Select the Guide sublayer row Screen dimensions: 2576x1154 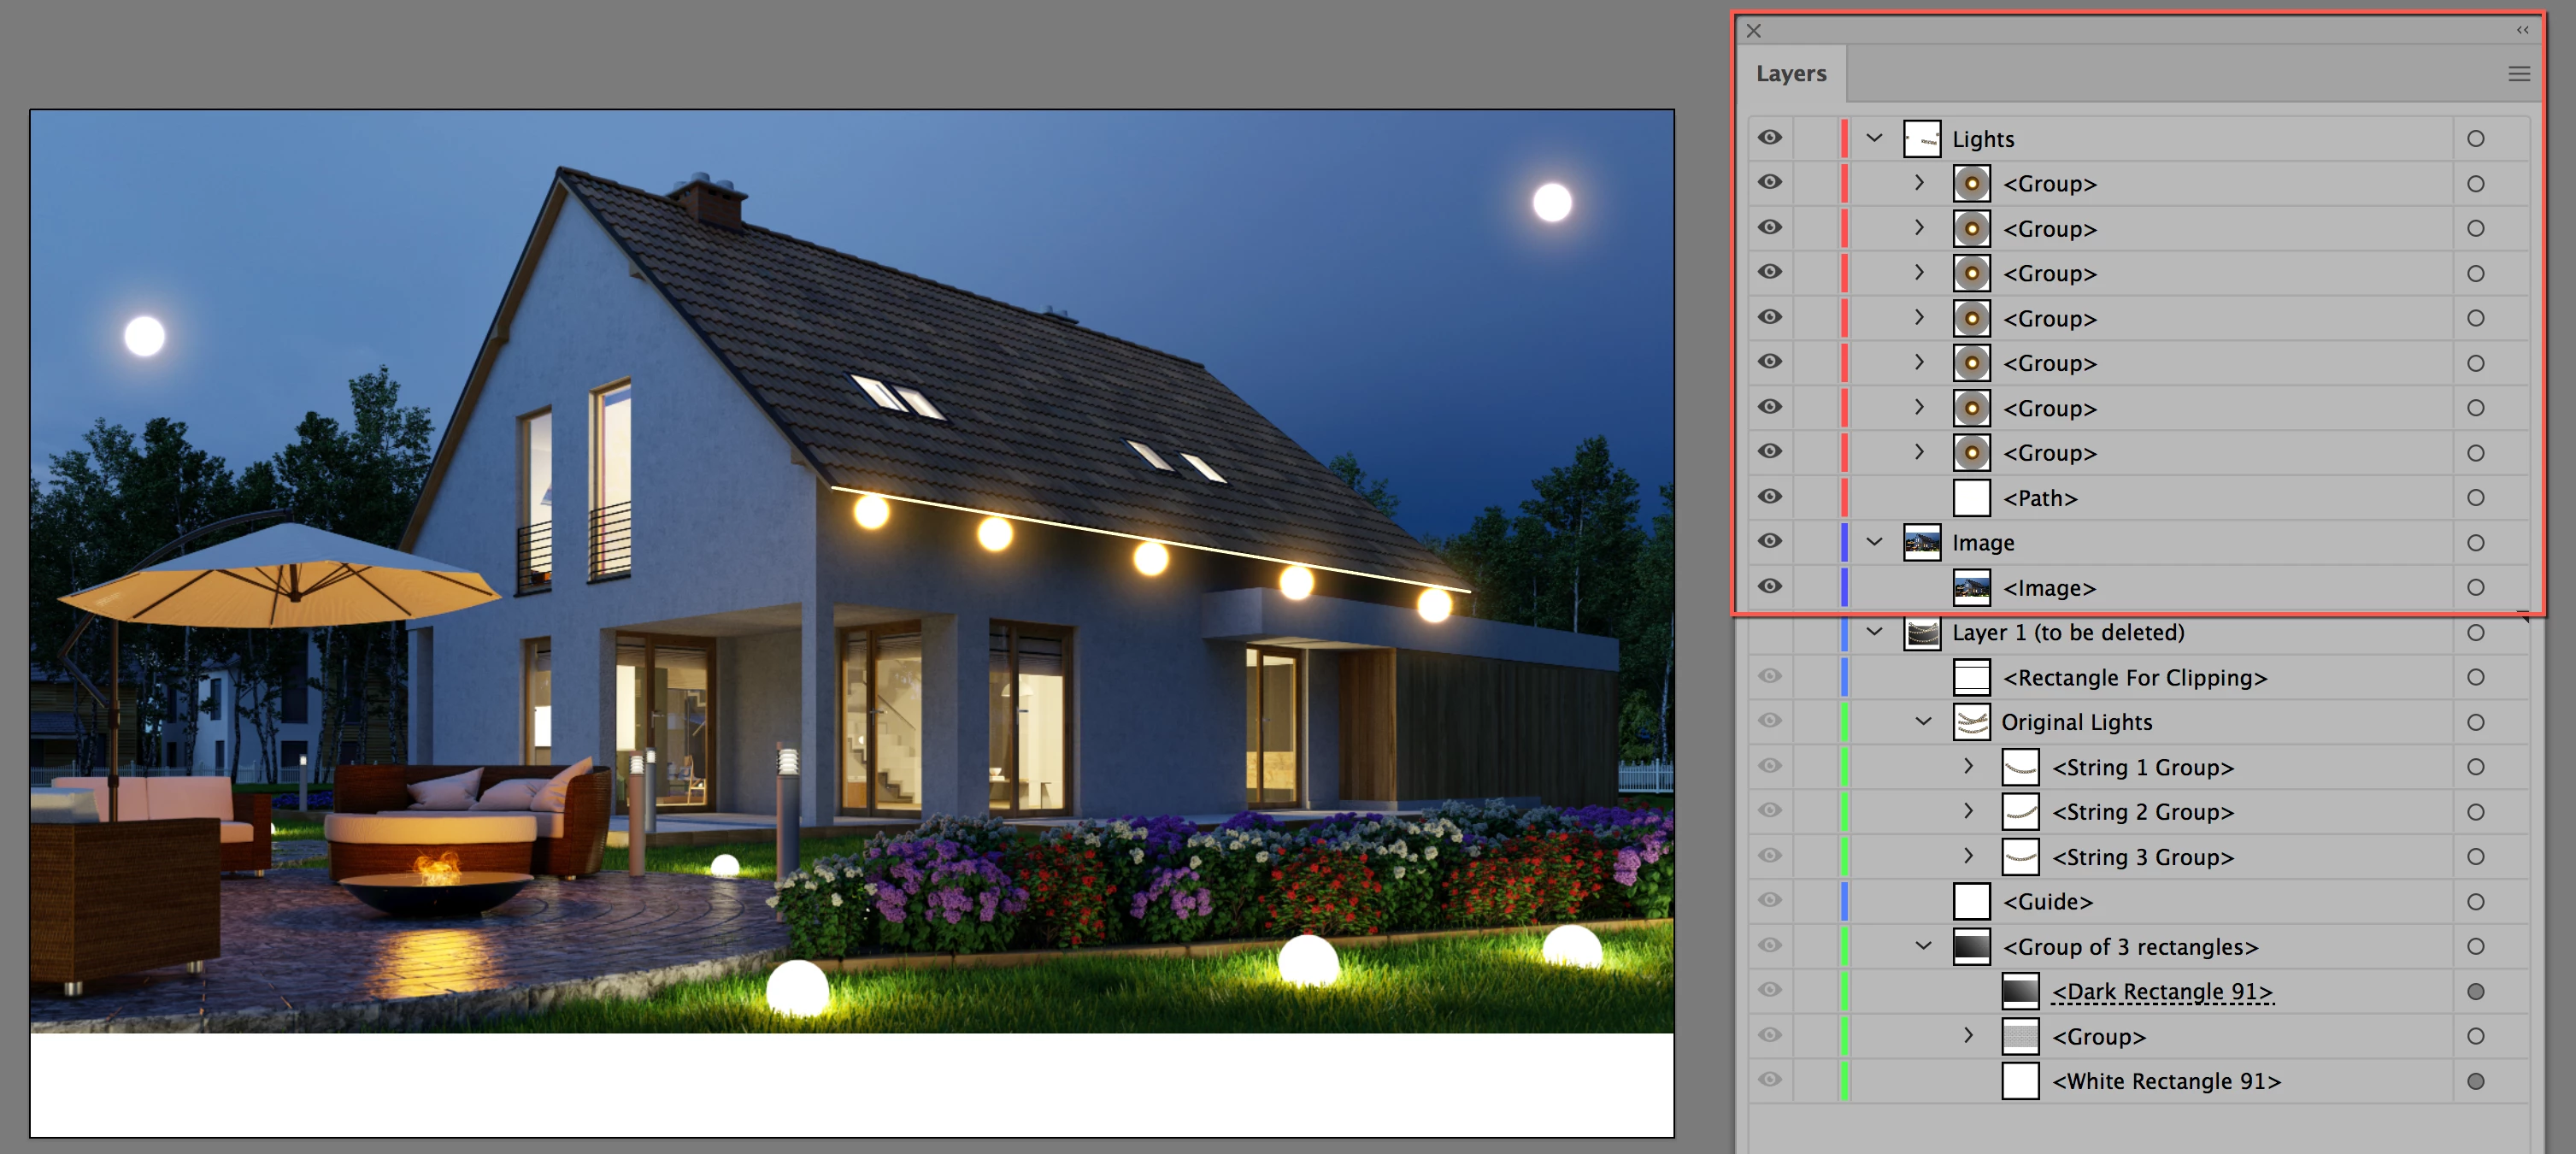(2047, 902)
